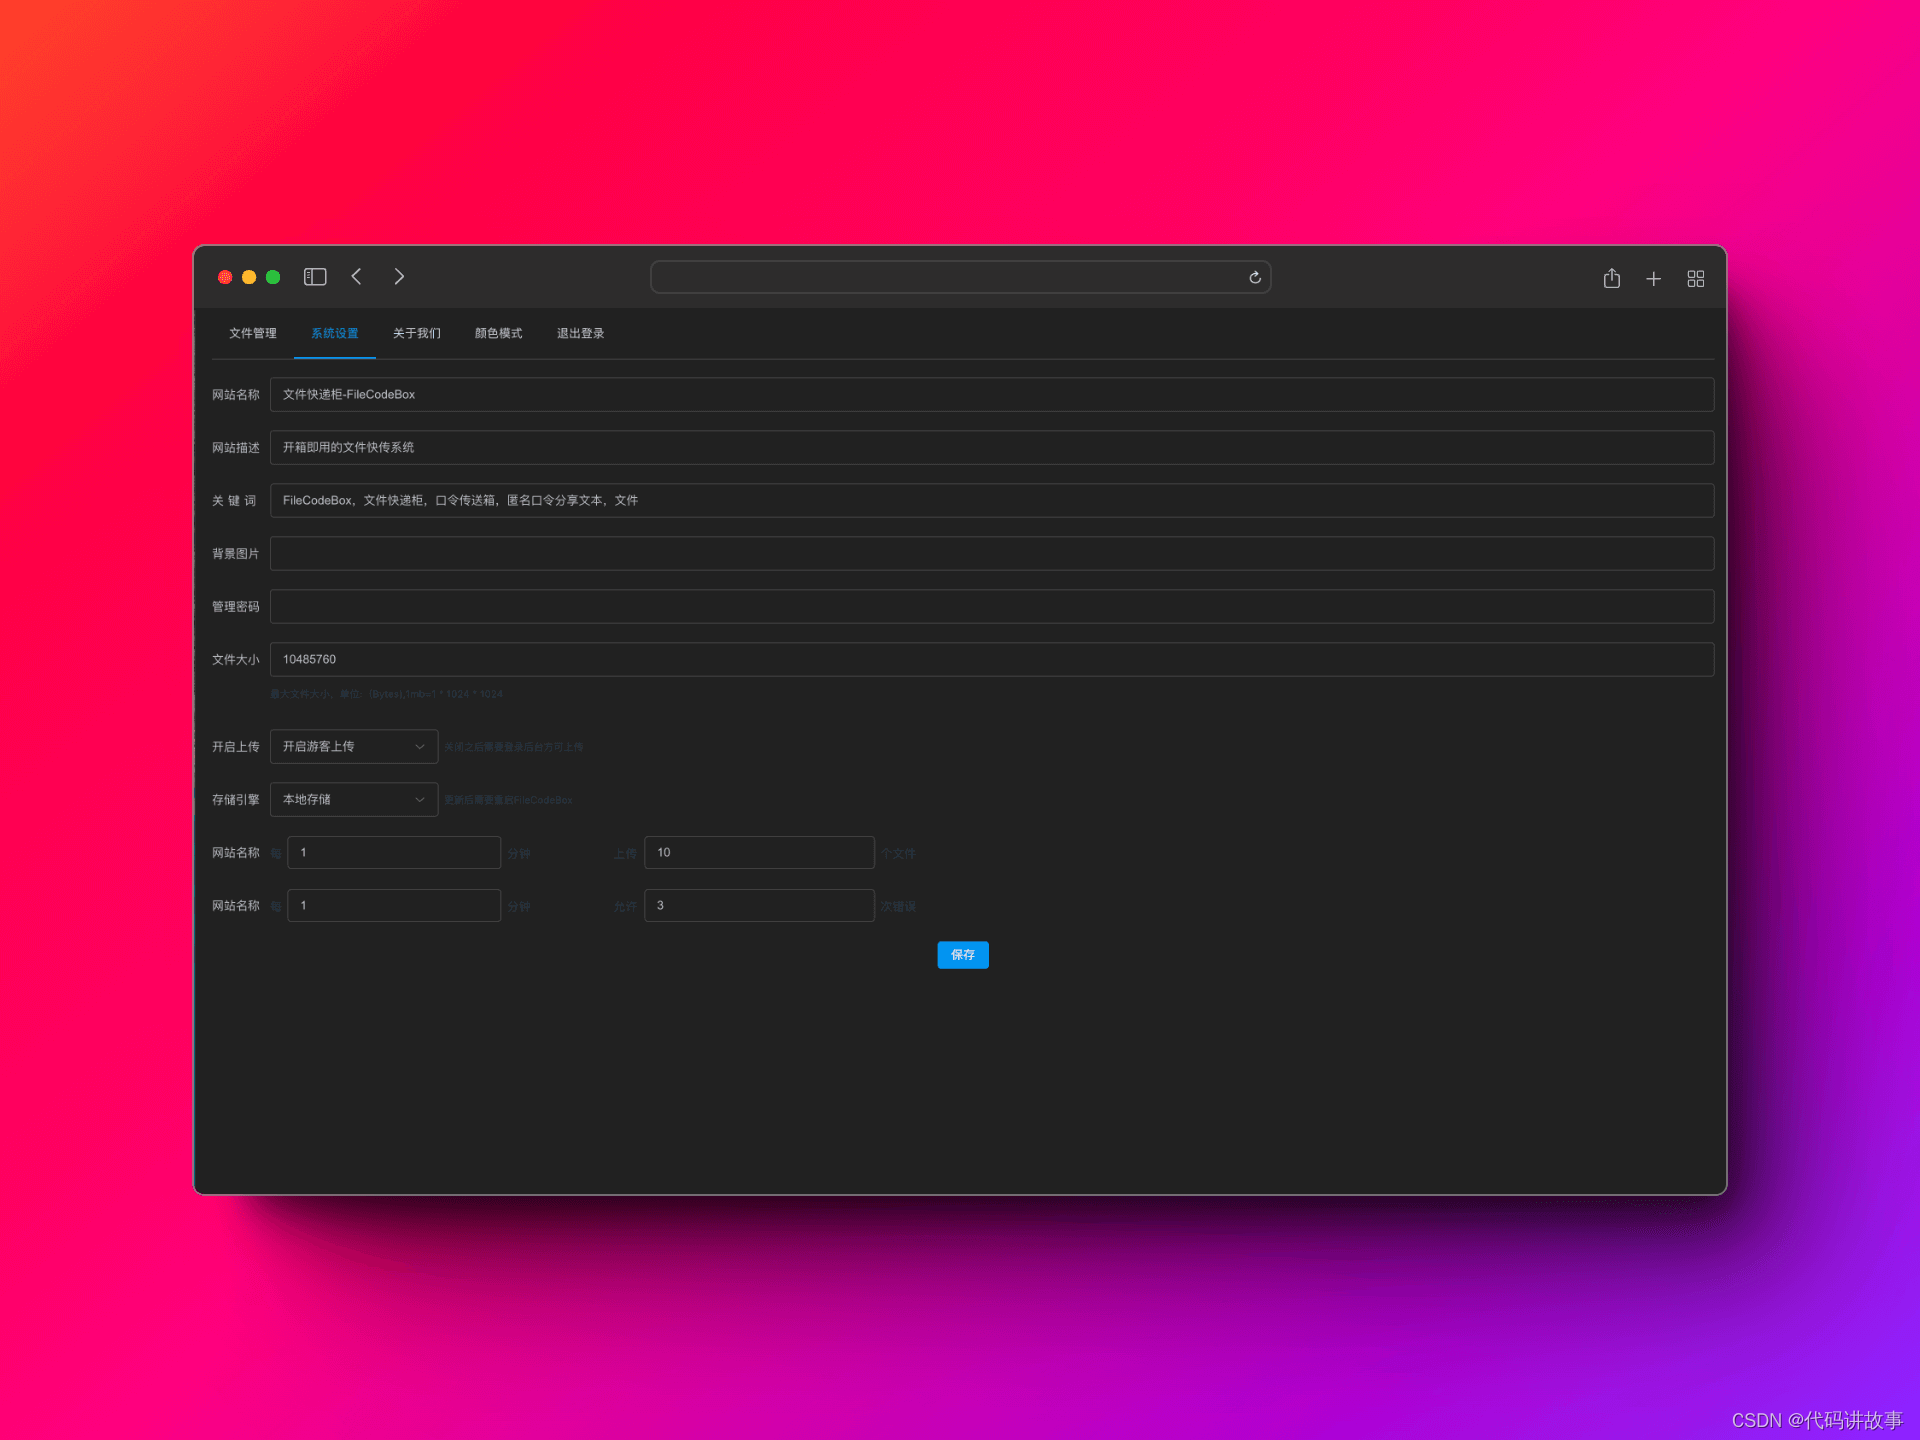Expand the 开启游客上传 dropdown
Viewport: 1920px width, 1440px height.
click(354, 746)
